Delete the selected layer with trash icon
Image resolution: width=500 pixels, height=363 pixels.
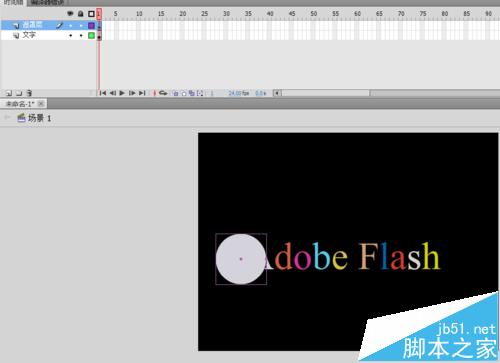[29, 93]
